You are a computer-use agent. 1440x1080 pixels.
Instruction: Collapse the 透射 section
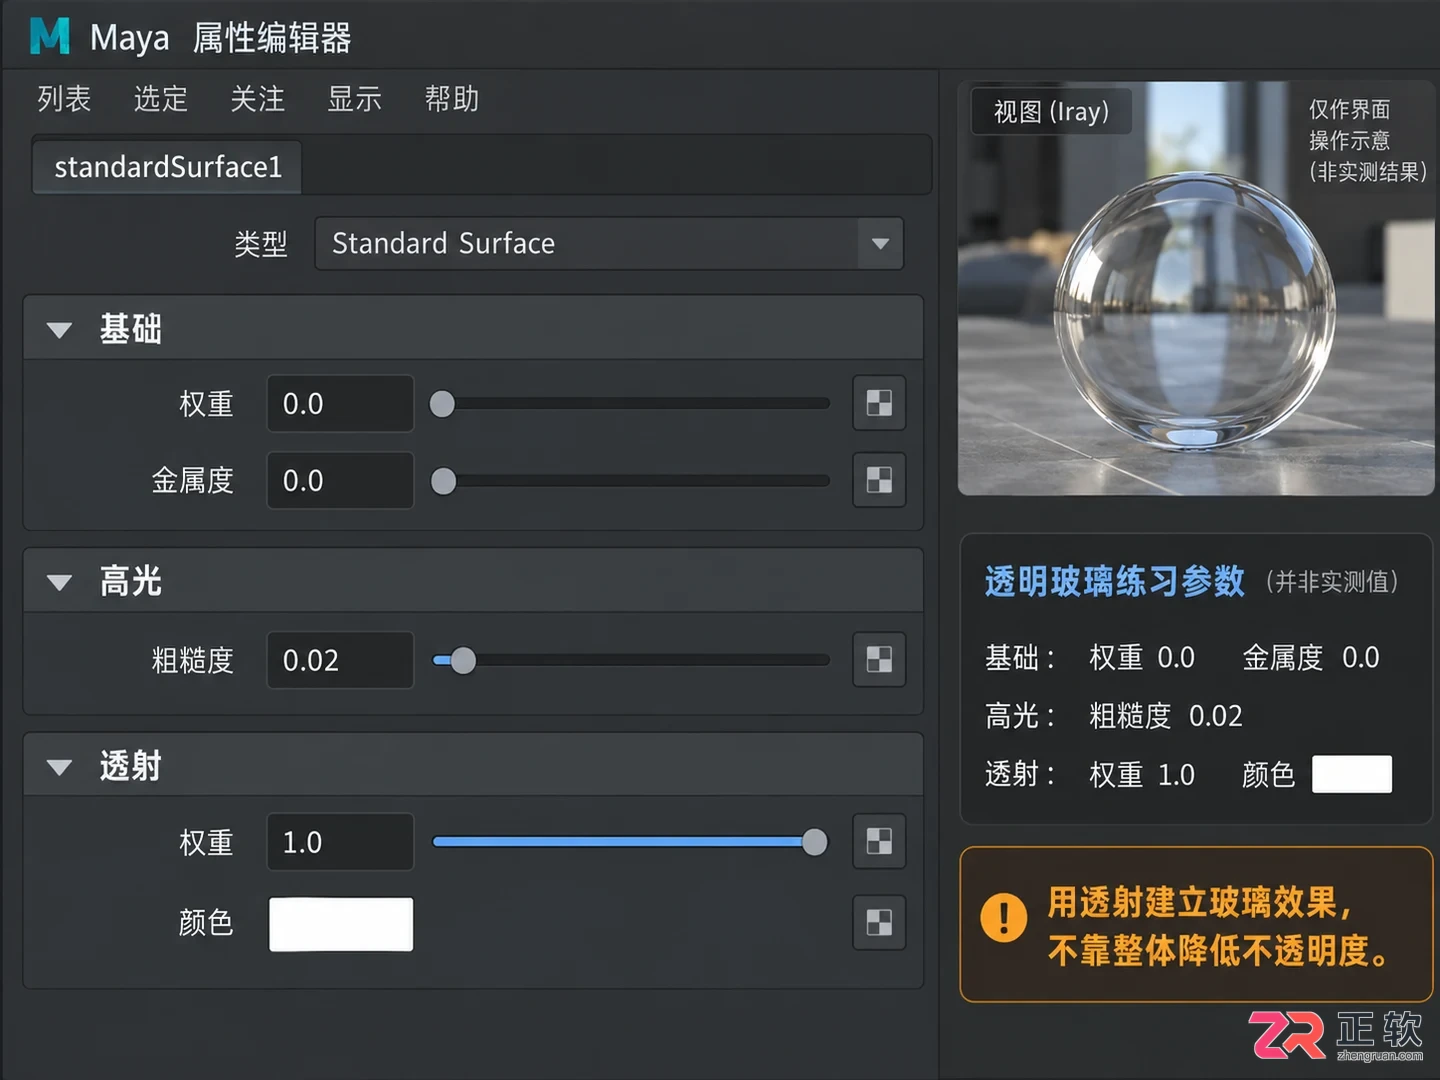[60, 767]
